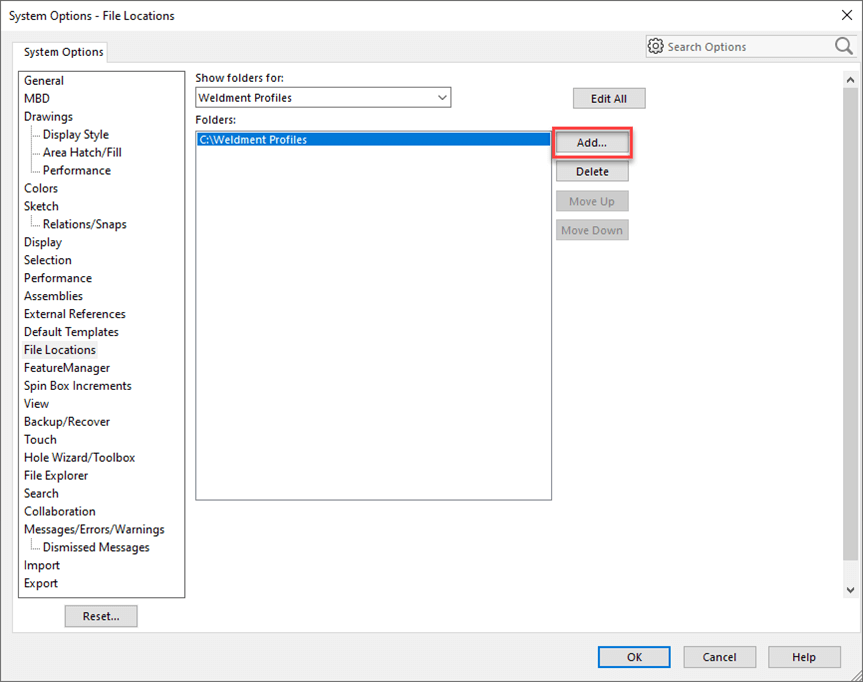Select Colors in the options list
The height and width of the screenshot is (682, 863).
click(41, 188)
